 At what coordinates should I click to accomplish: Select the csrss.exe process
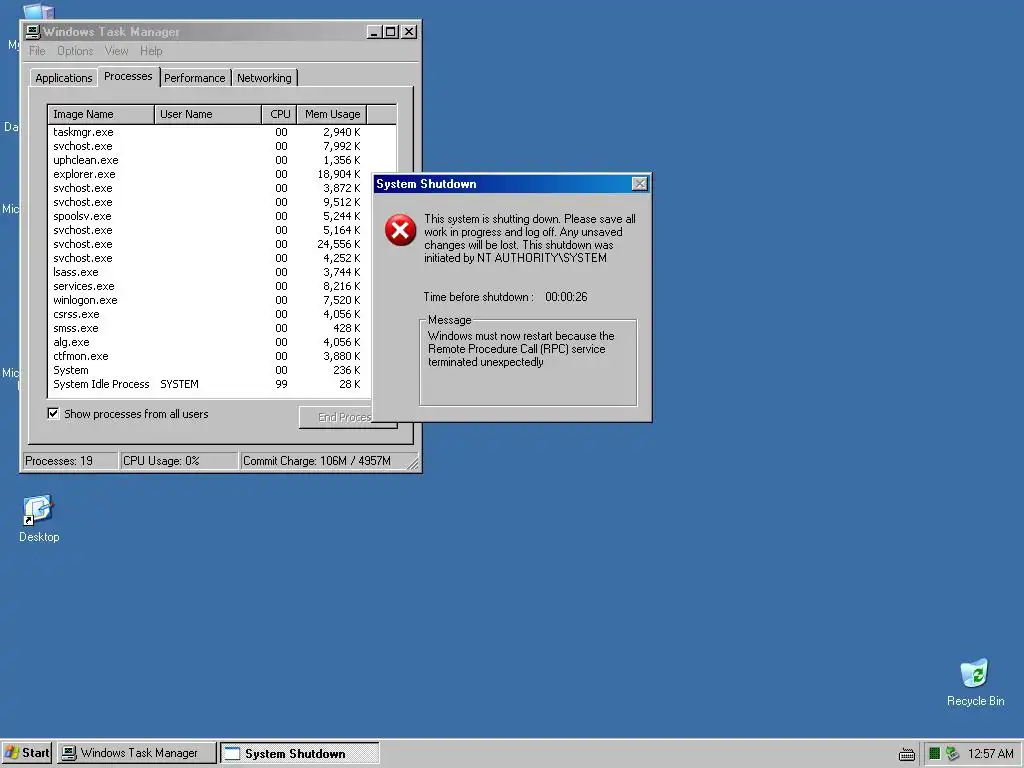[209, 314]
